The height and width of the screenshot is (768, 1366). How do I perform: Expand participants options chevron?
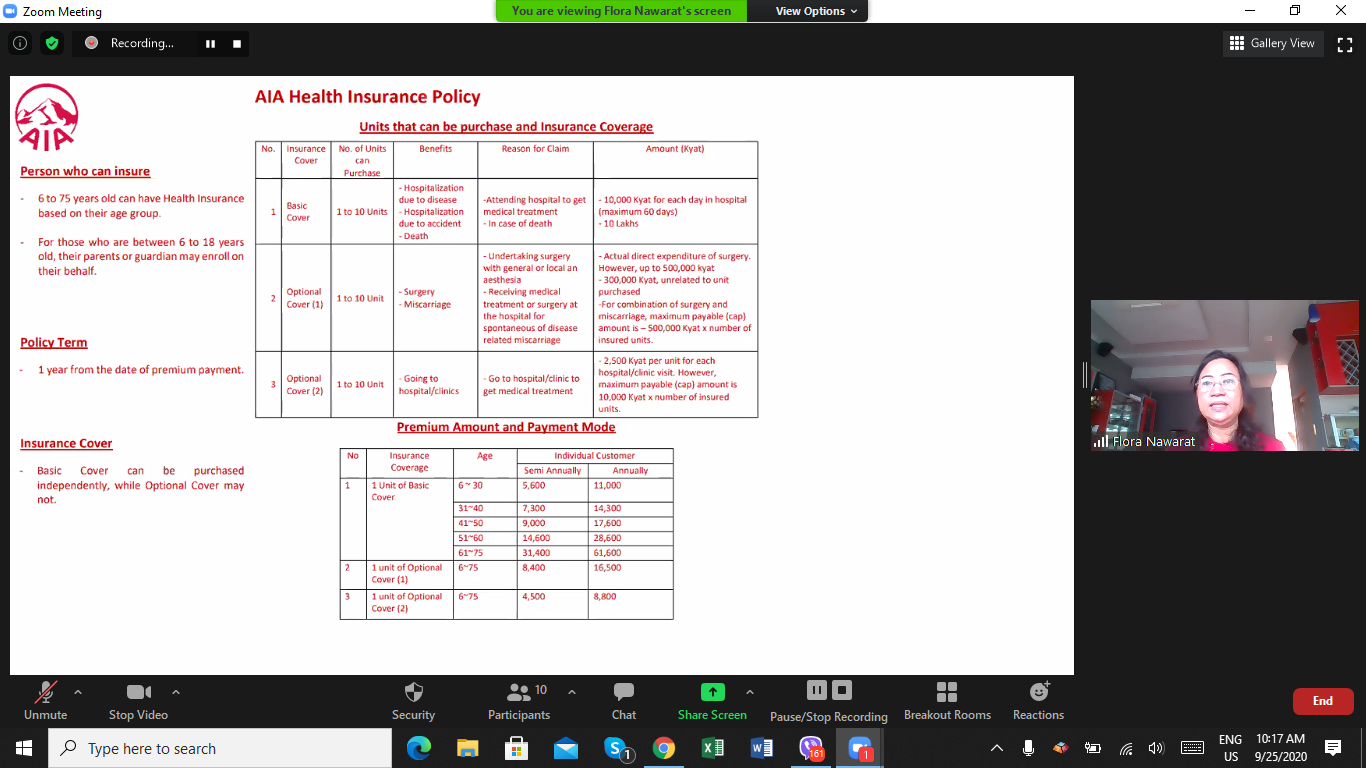(x=572, y=691)
